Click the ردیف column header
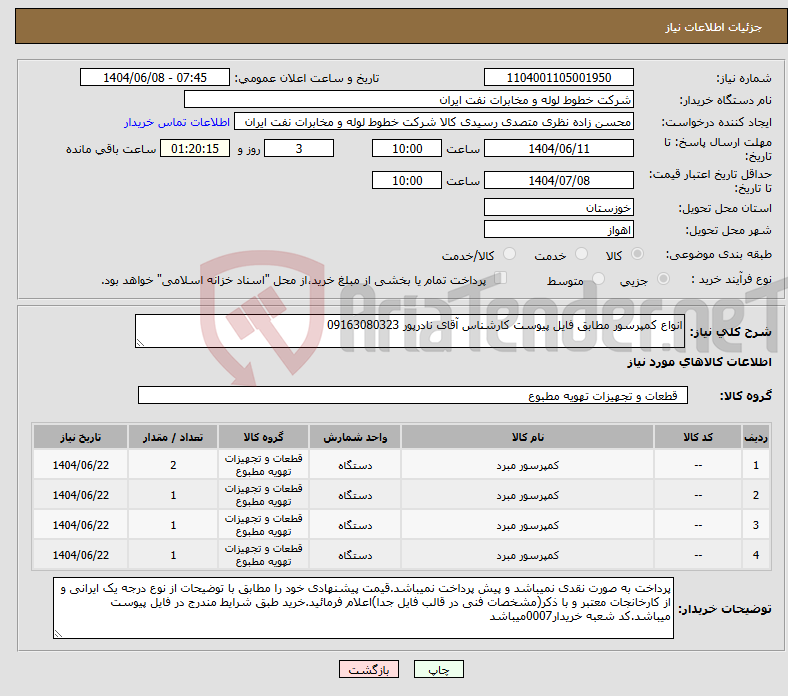The width and height of the screenshot is (788, 696). tap(755, 437)
